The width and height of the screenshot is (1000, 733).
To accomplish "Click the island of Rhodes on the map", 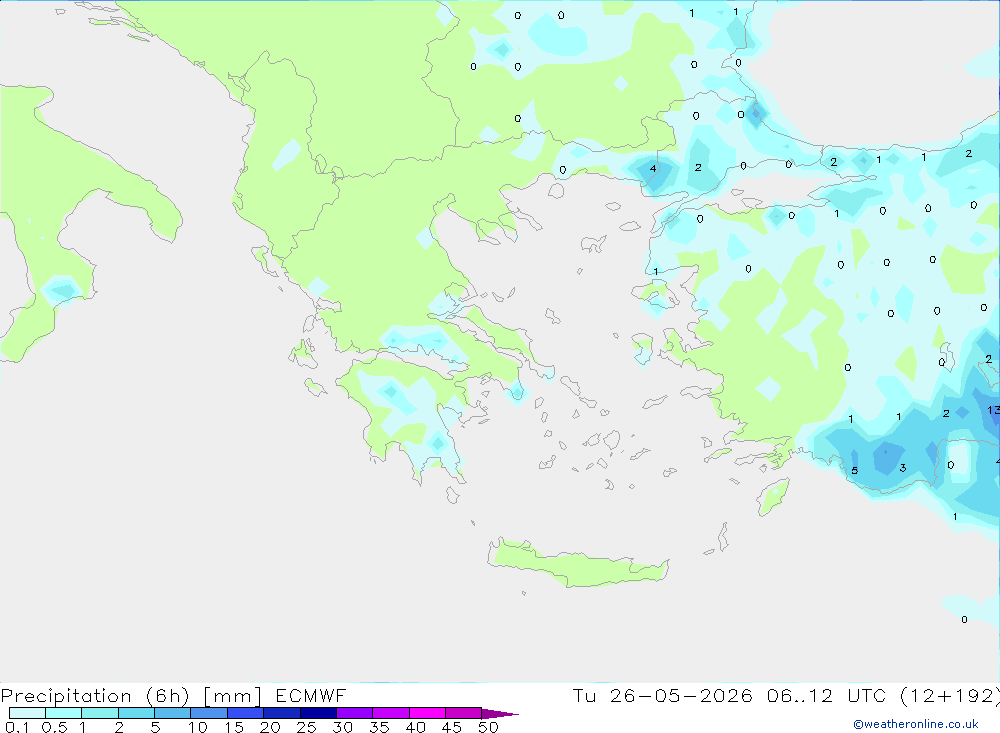I will click(x=773, y=498).
